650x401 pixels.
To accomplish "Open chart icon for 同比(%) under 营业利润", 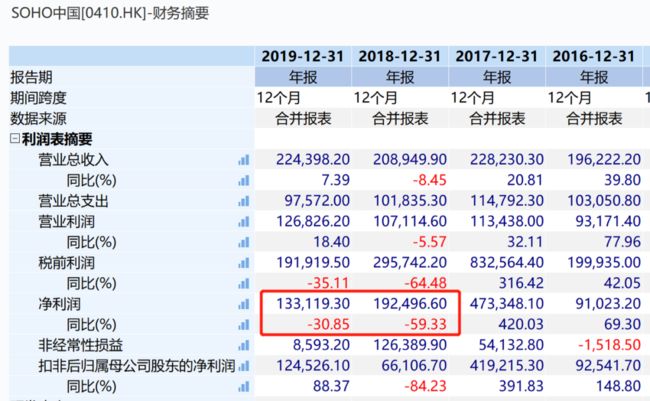I will pyautogui.click(x=244, y=242).
